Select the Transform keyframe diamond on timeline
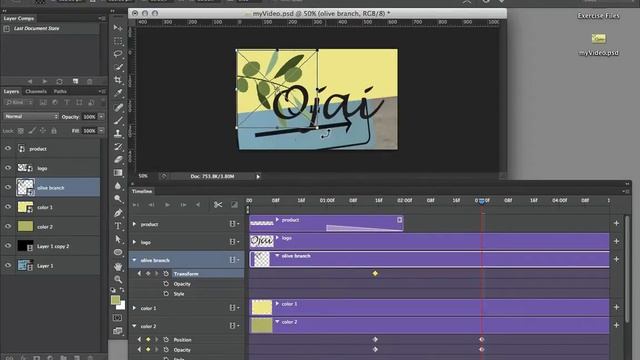 [x=375, y=273]
